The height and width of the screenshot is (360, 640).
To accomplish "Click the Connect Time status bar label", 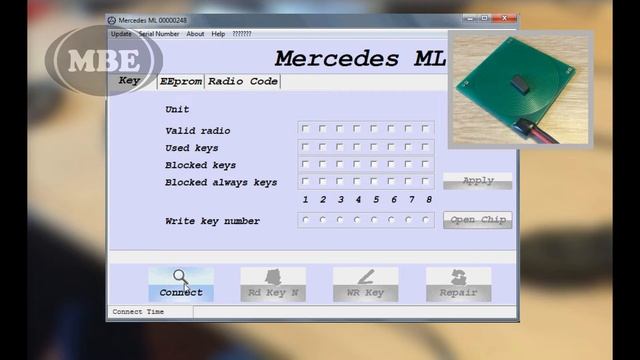I will click(138, 312).
